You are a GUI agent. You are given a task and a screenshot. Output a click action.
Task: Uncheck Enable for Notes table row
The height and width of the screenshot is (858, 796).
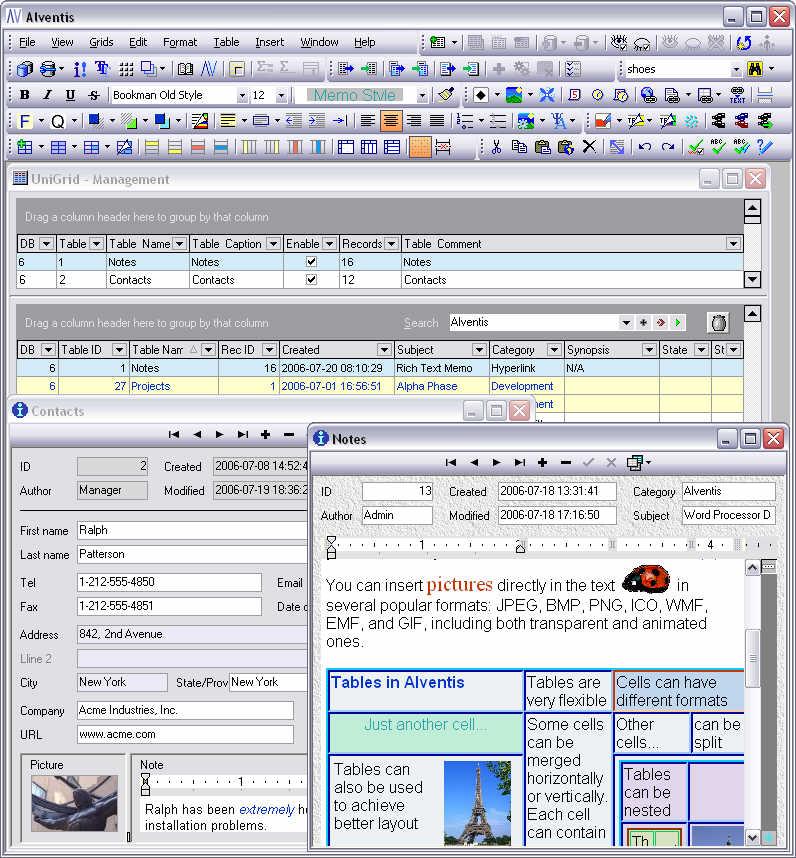(311, 262)
